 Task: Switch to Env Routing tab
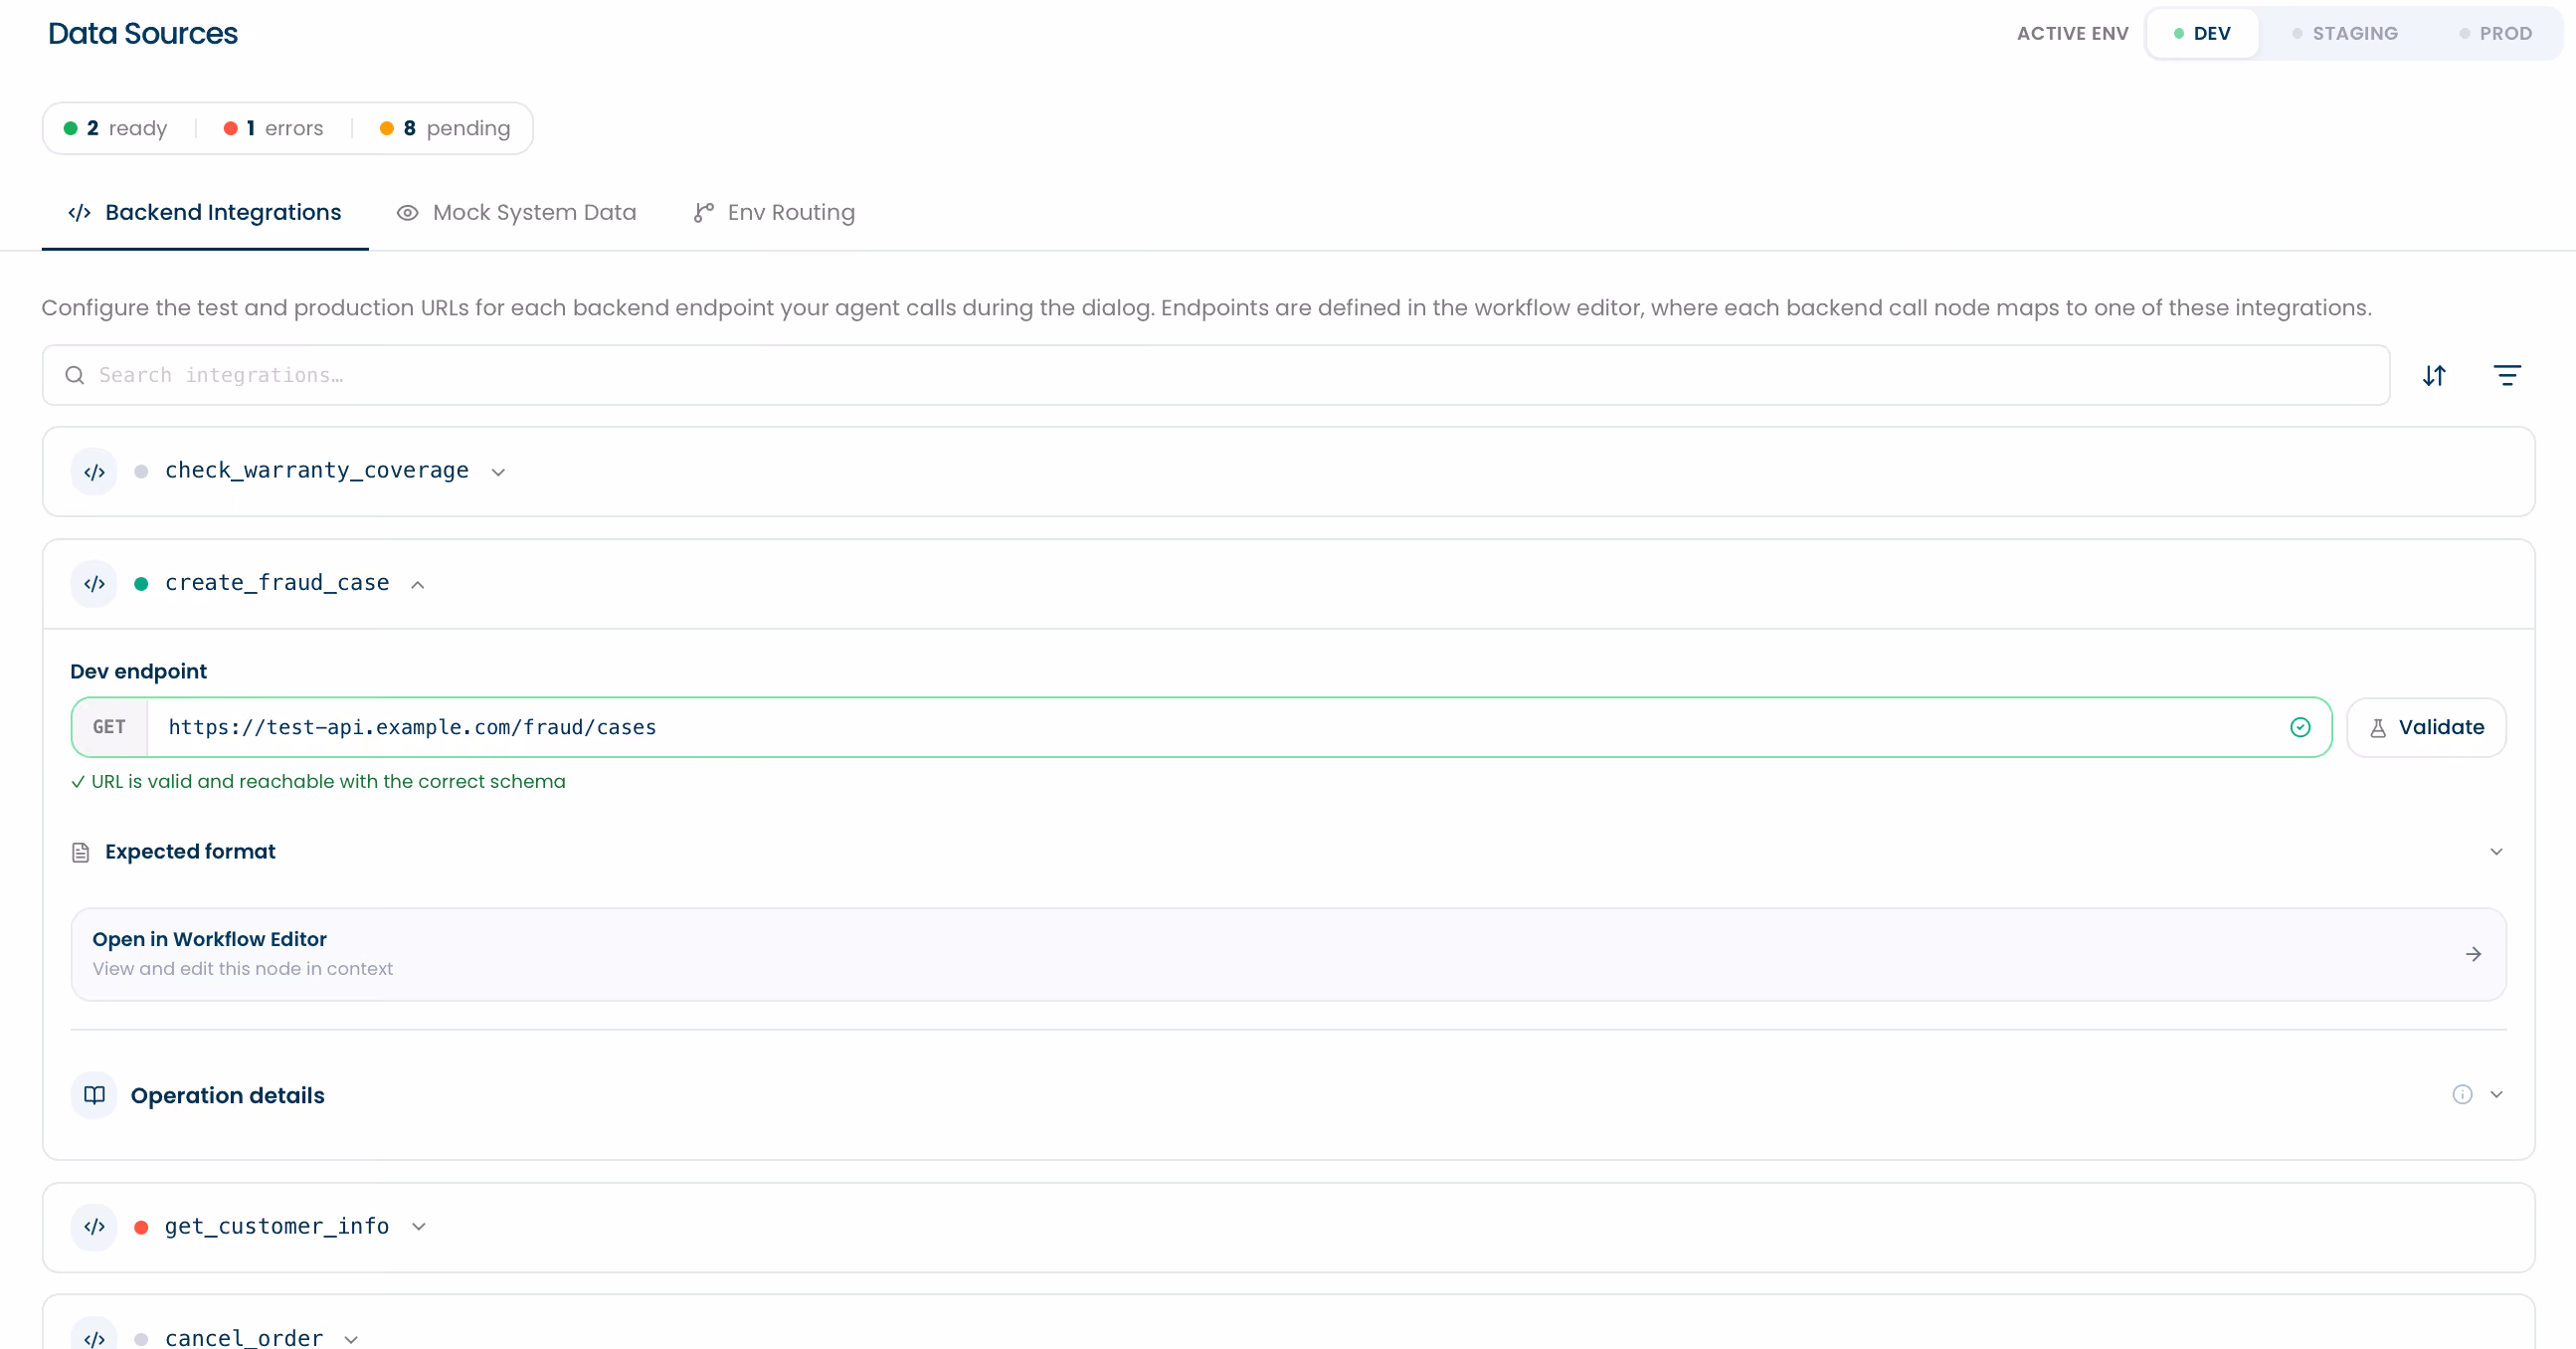pos(774,212)
